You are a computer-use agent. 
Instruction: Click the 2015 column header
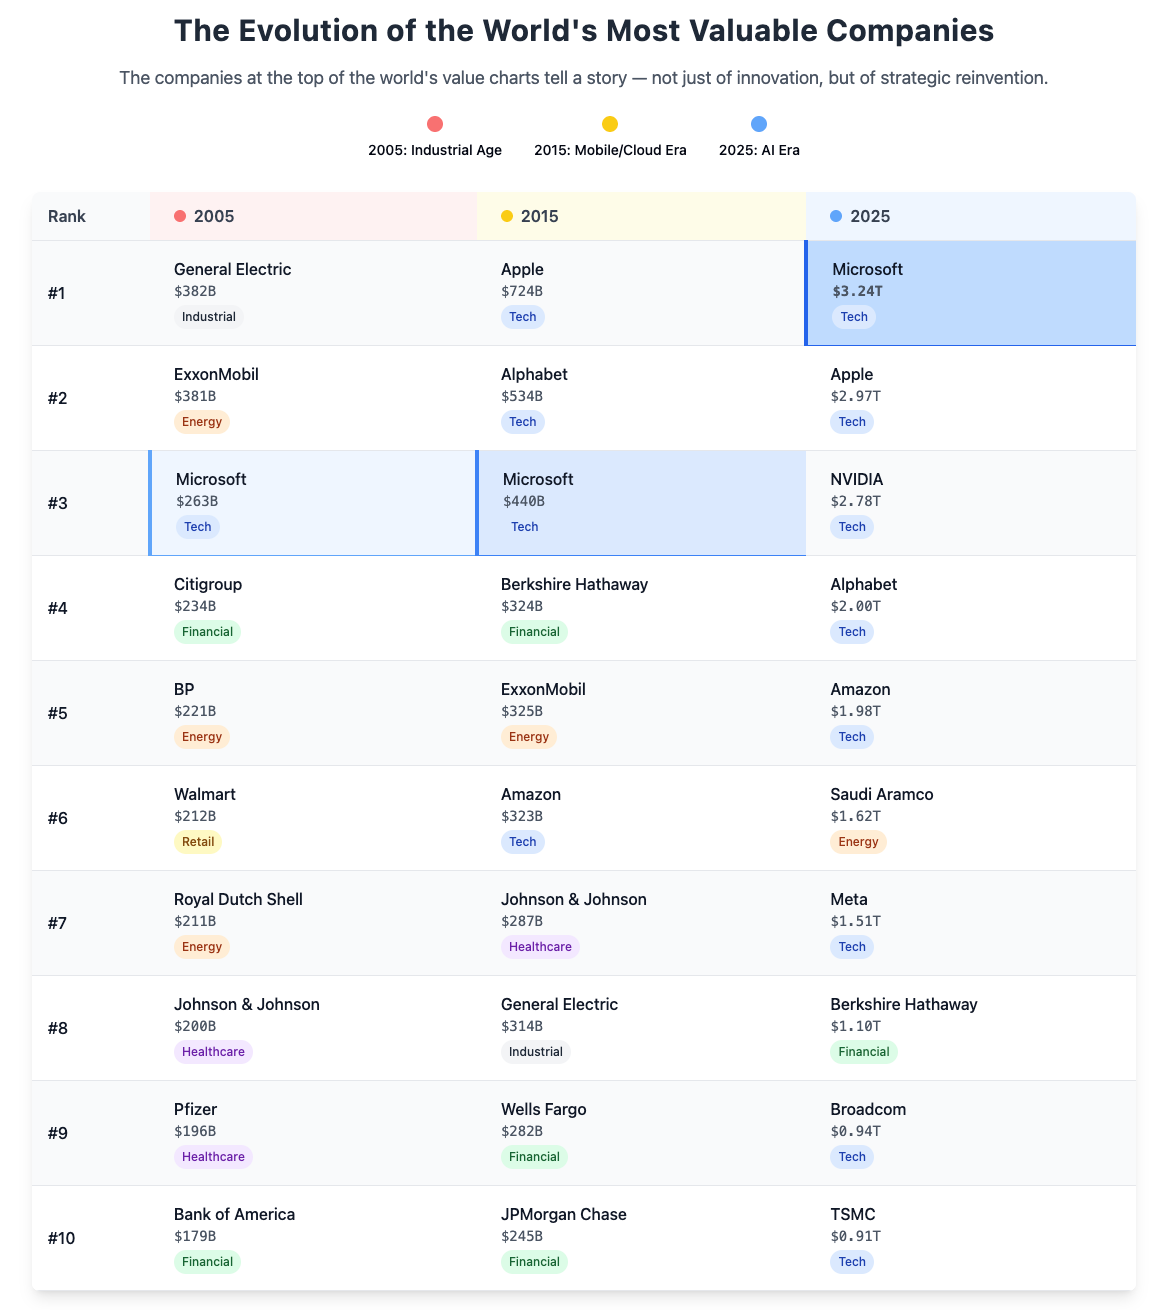pyautogui.click(x=539, y=216)
